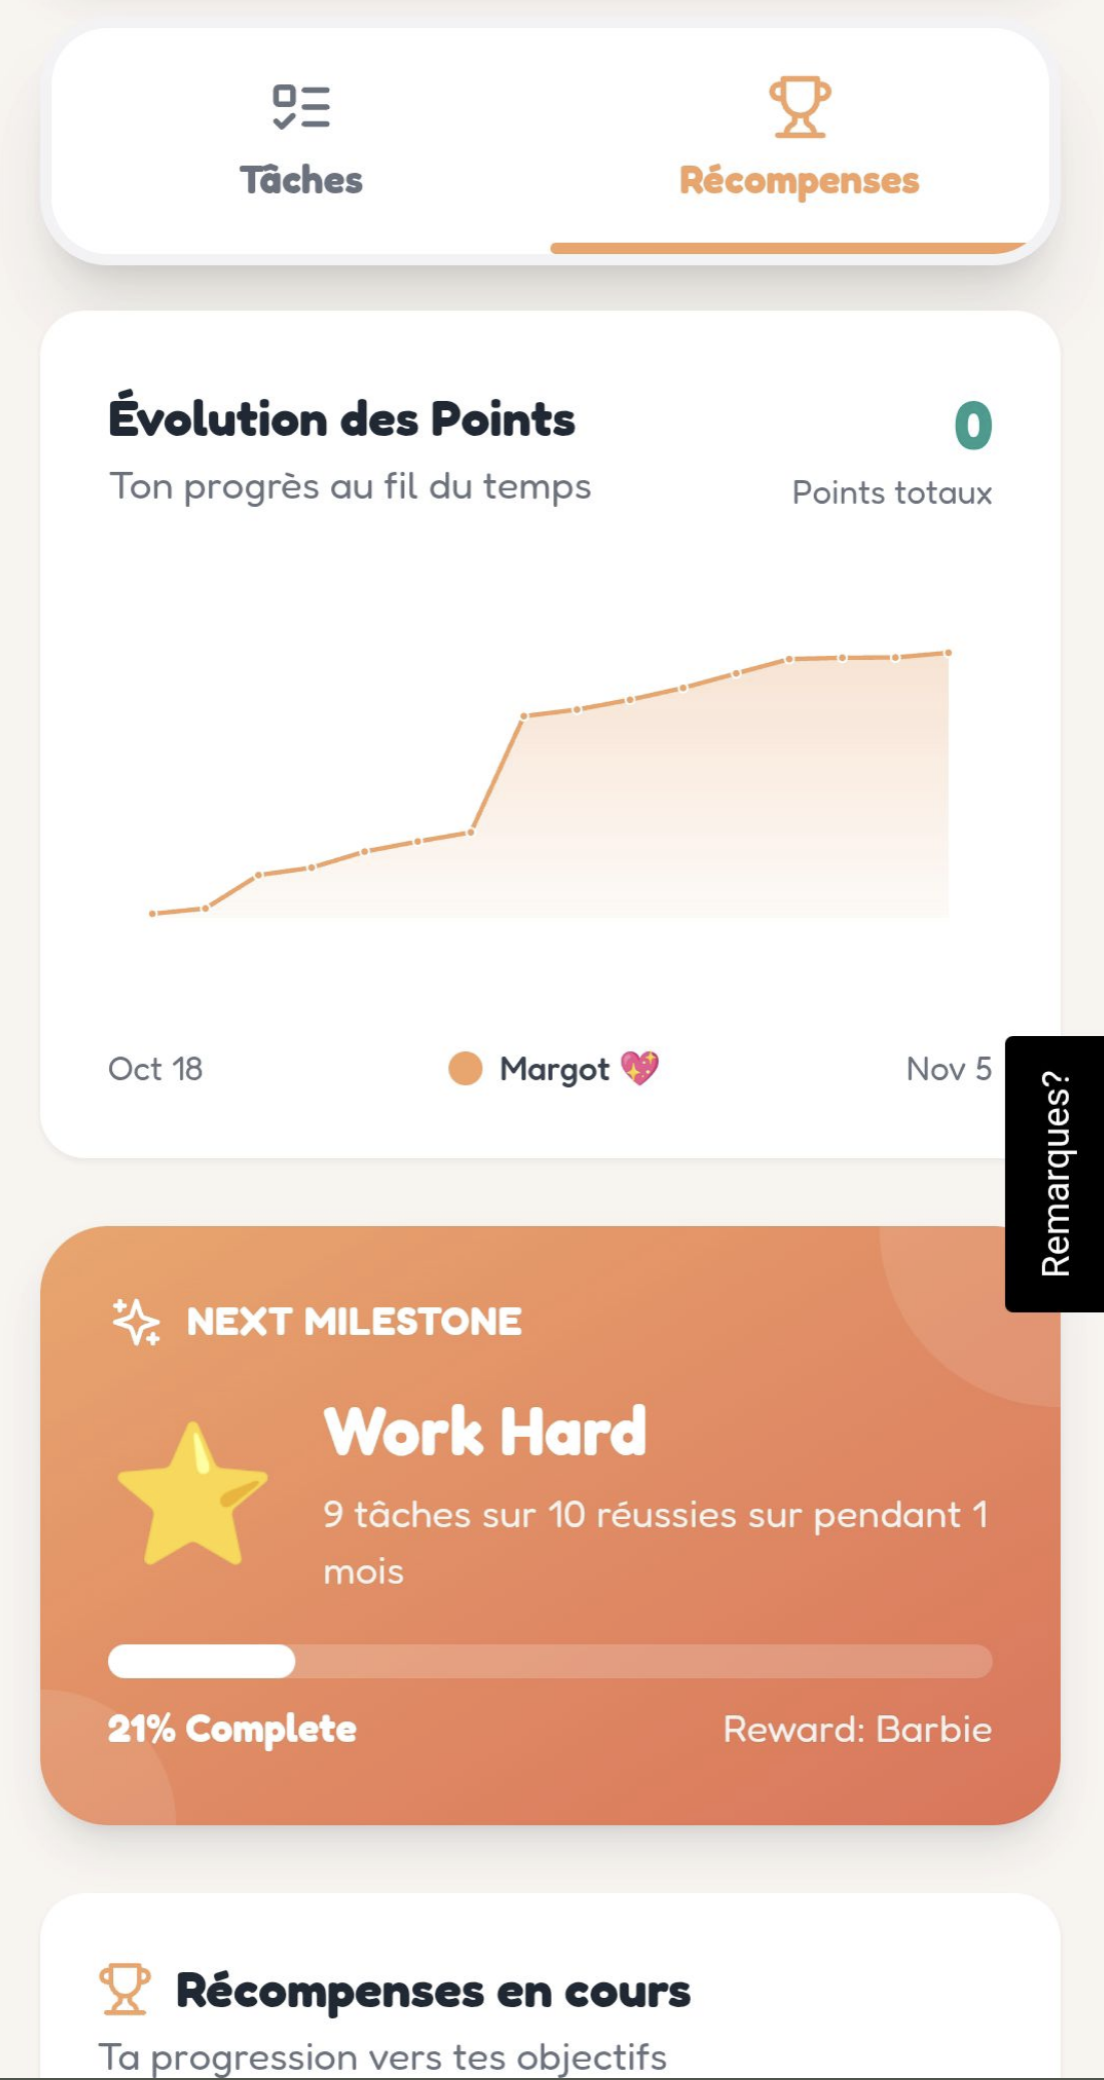Screen dimensions: 1104x2080
Task: Toggle the Margot series legend dot
Action: tap(465, 1068)
